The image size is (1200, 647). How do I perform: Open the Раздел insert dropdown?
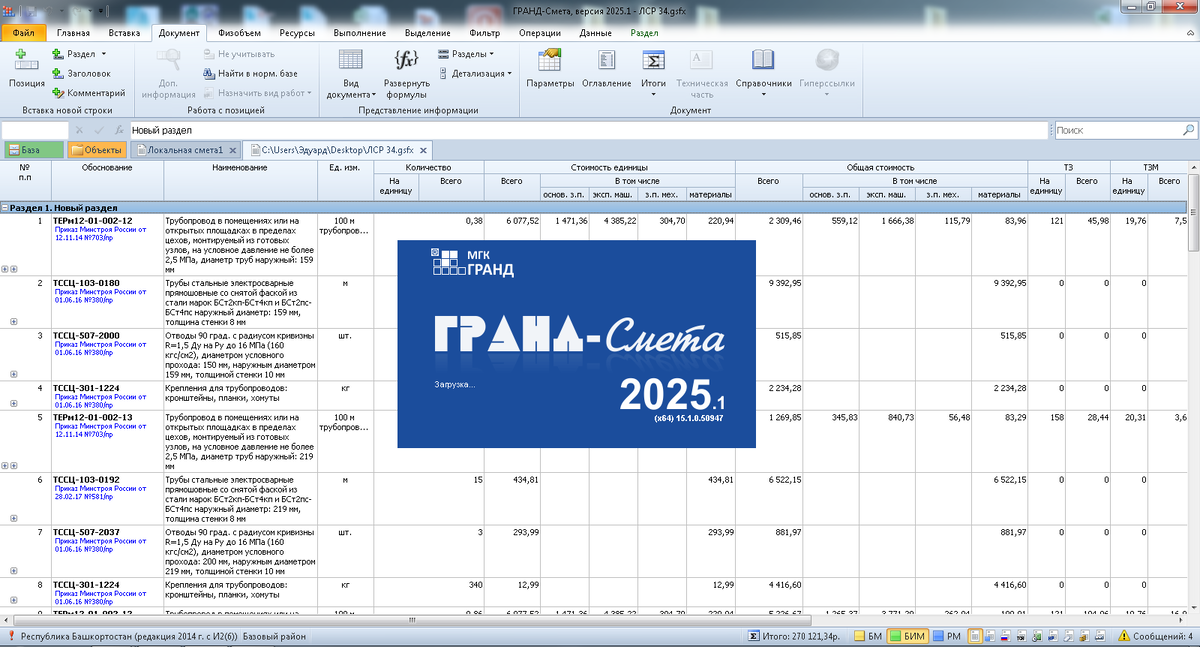[81, 54]
